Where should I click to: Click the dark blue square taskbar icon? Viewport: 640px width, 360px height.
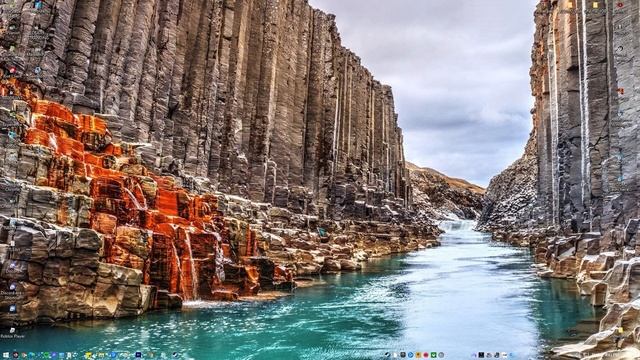pyautogui.click(x=138, y=355)
